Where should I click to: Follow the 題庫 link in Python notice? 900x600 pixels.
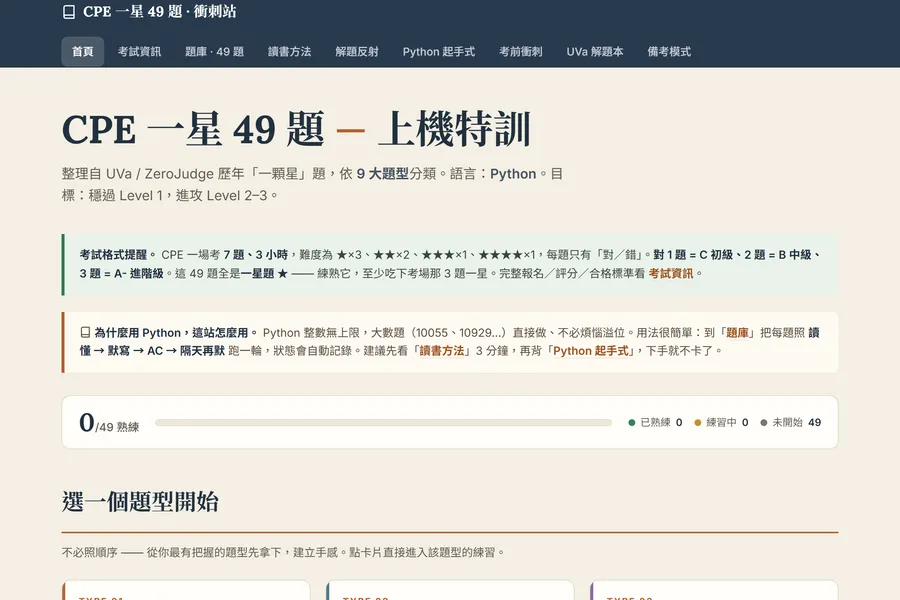(x=738, y=333)
